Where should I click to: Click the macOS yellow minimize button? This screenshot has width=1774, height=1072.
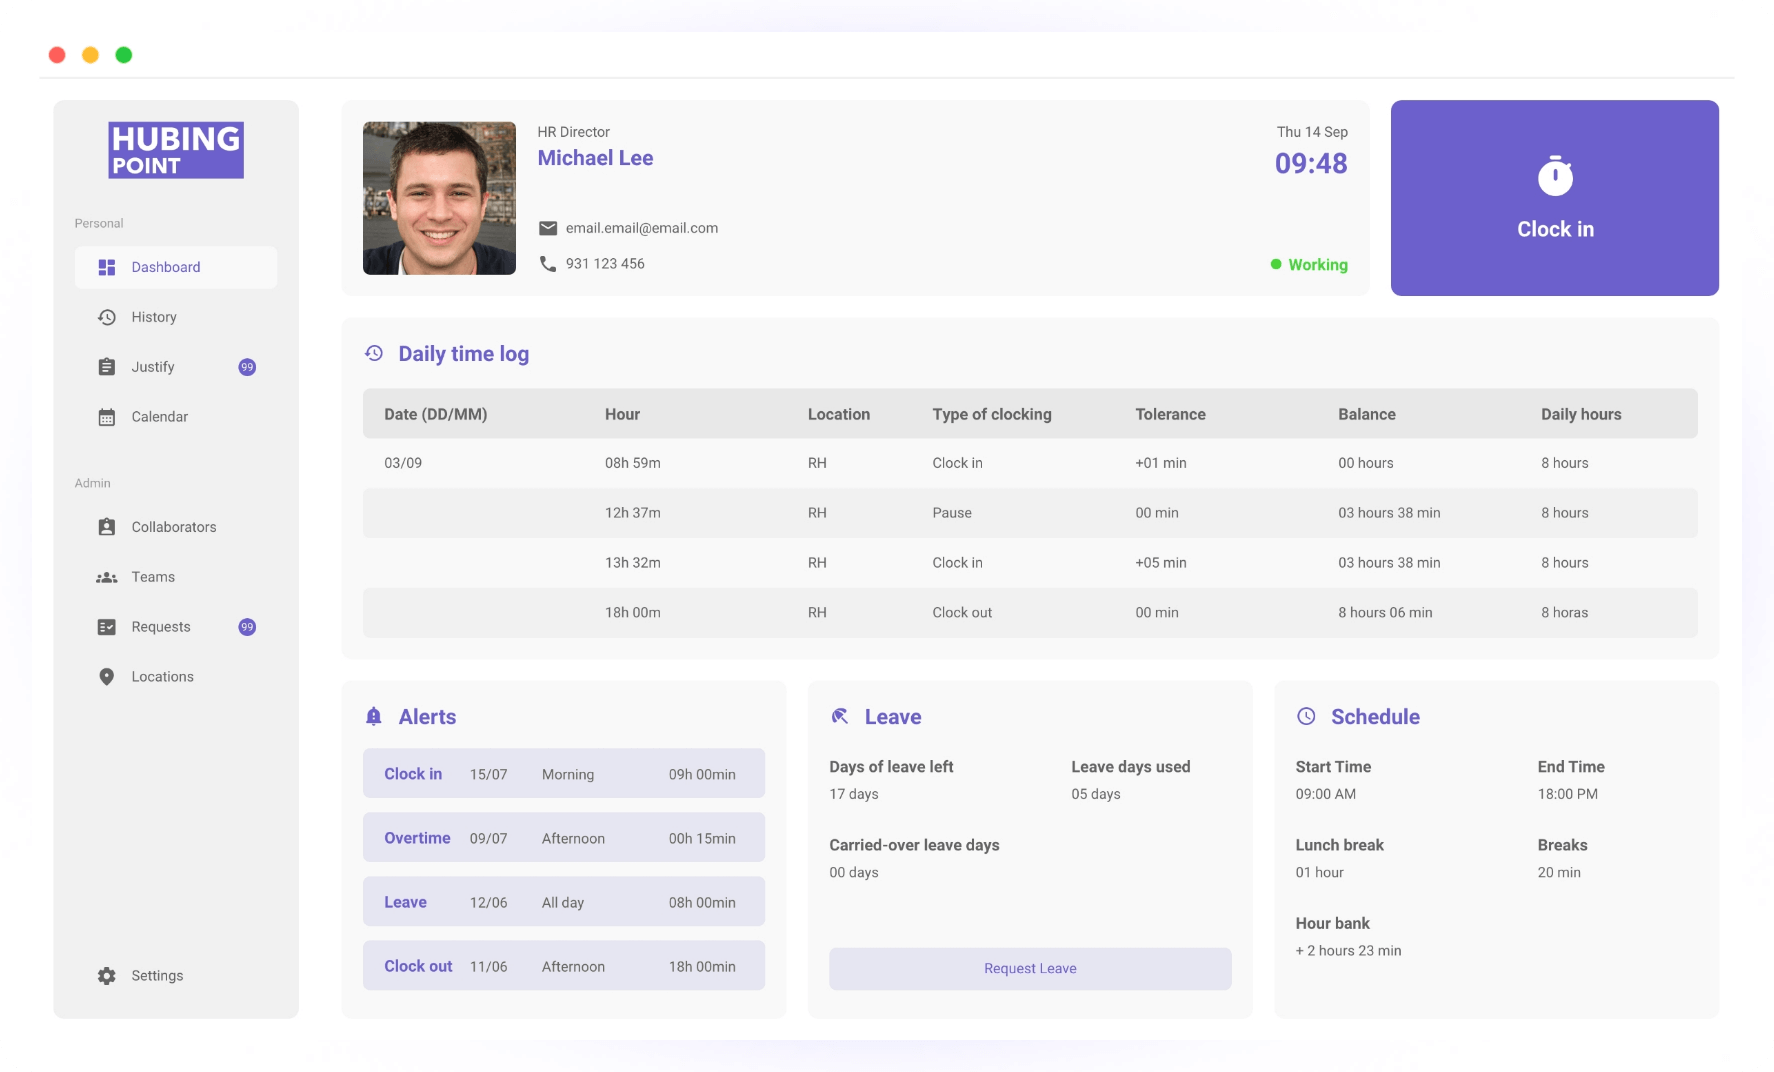coord(90,55)
